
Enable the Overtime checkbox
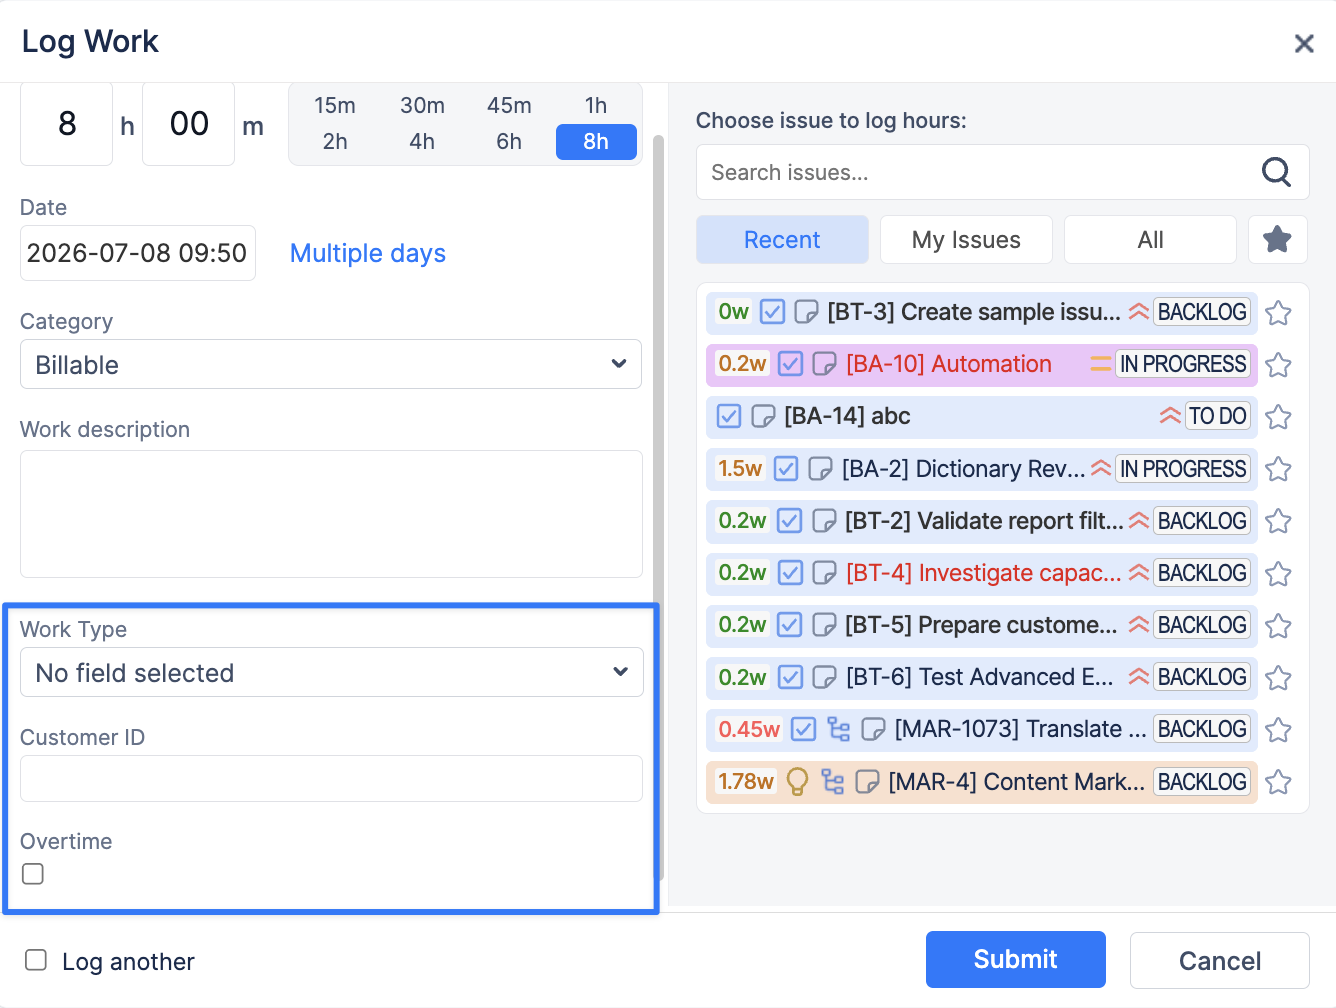pos(33,874)
